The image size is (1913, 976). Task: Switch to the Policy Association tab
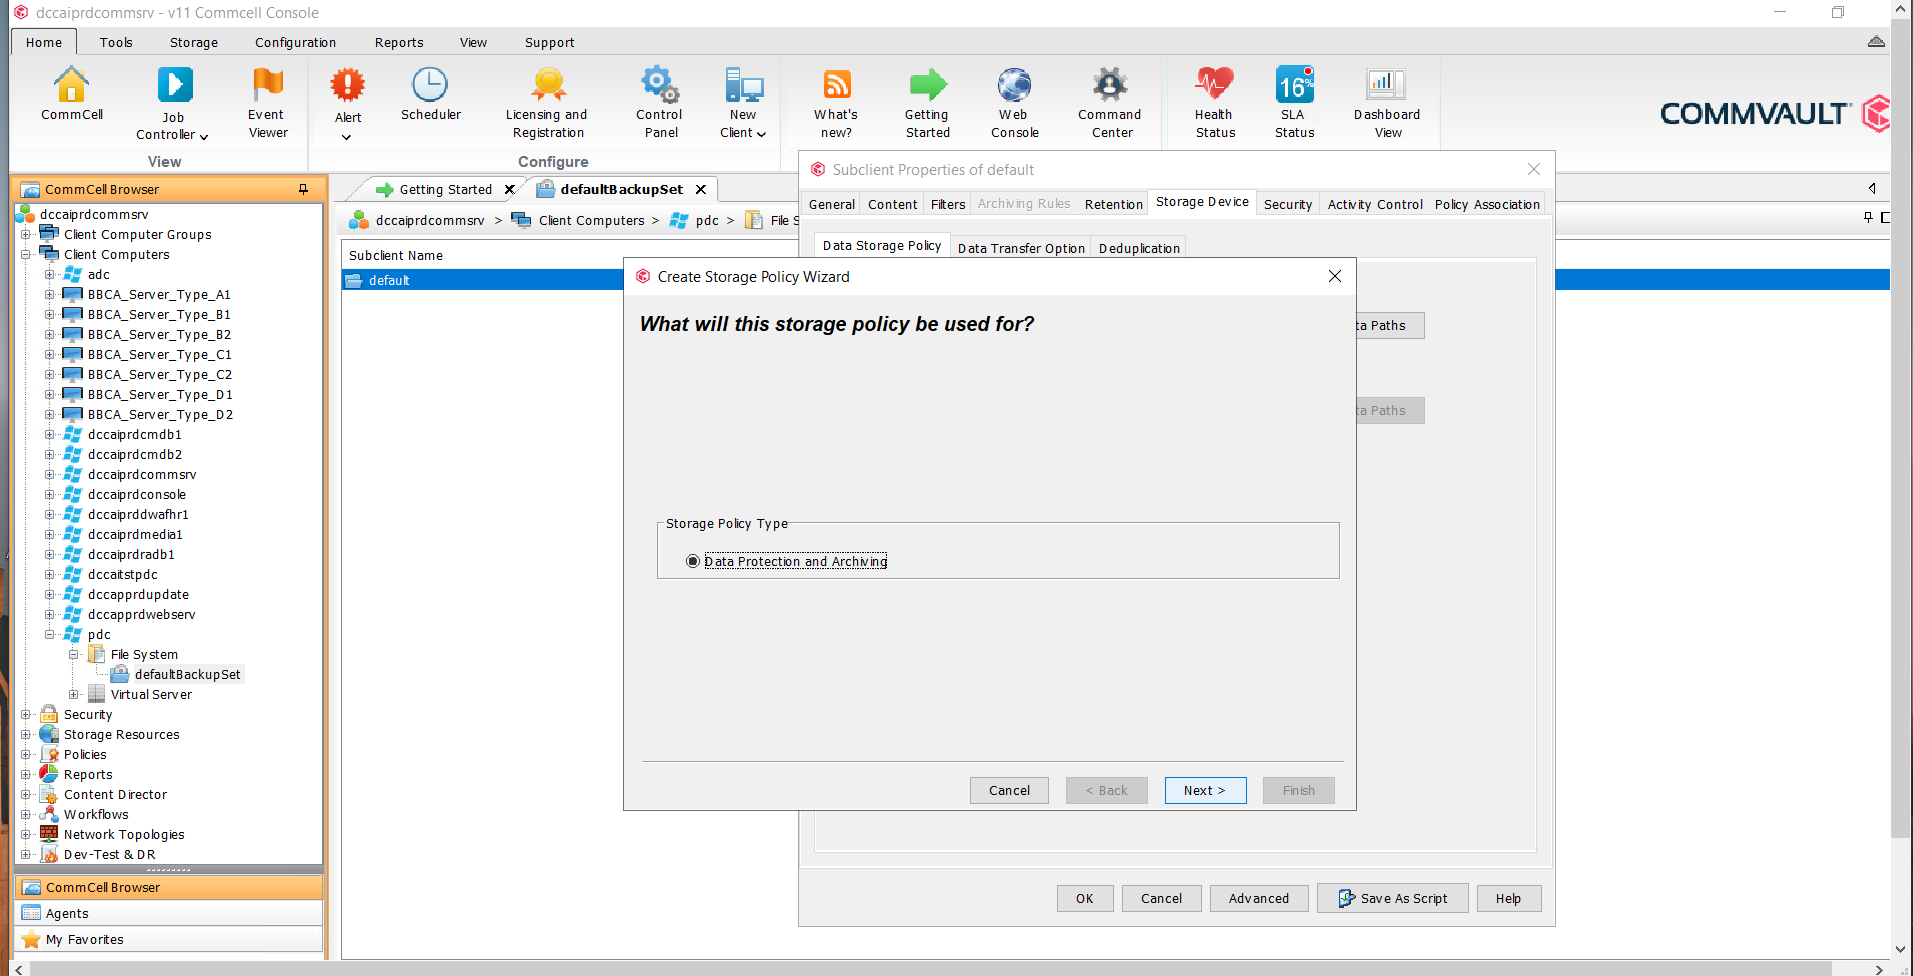click(1487, 204)
